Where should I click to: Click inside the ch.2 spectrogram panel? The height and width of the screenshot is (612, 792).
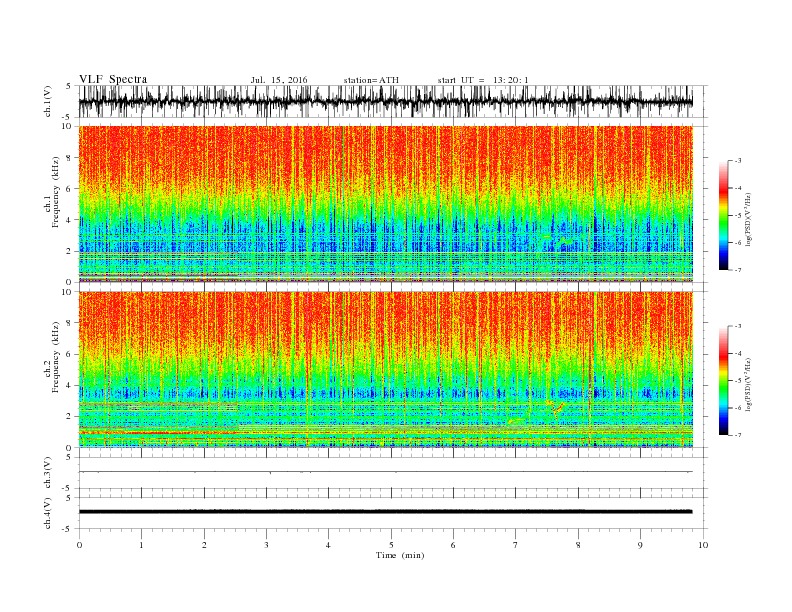pyautogui.click(x=385, y=369)
